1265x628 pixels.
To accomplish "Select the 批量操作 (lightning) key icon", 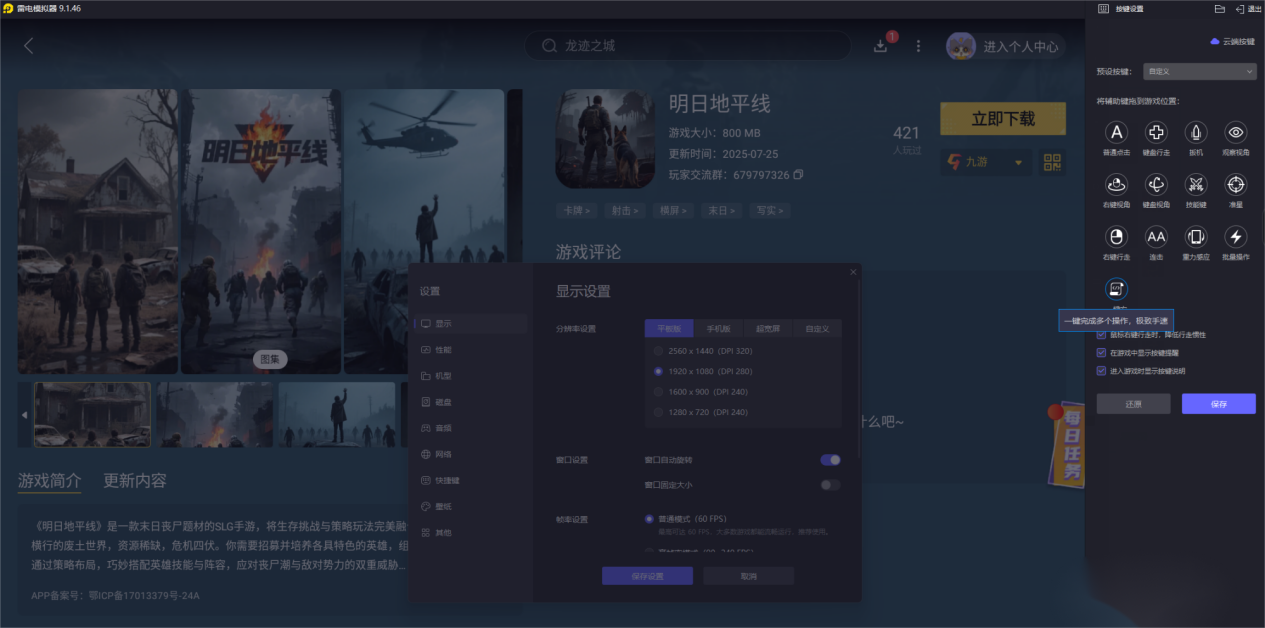I will (x=1236, y=237).
